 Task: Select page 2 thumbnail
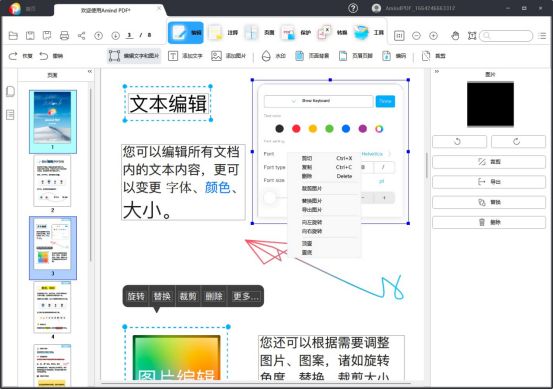pyautogui.click(x=52, y=182)
